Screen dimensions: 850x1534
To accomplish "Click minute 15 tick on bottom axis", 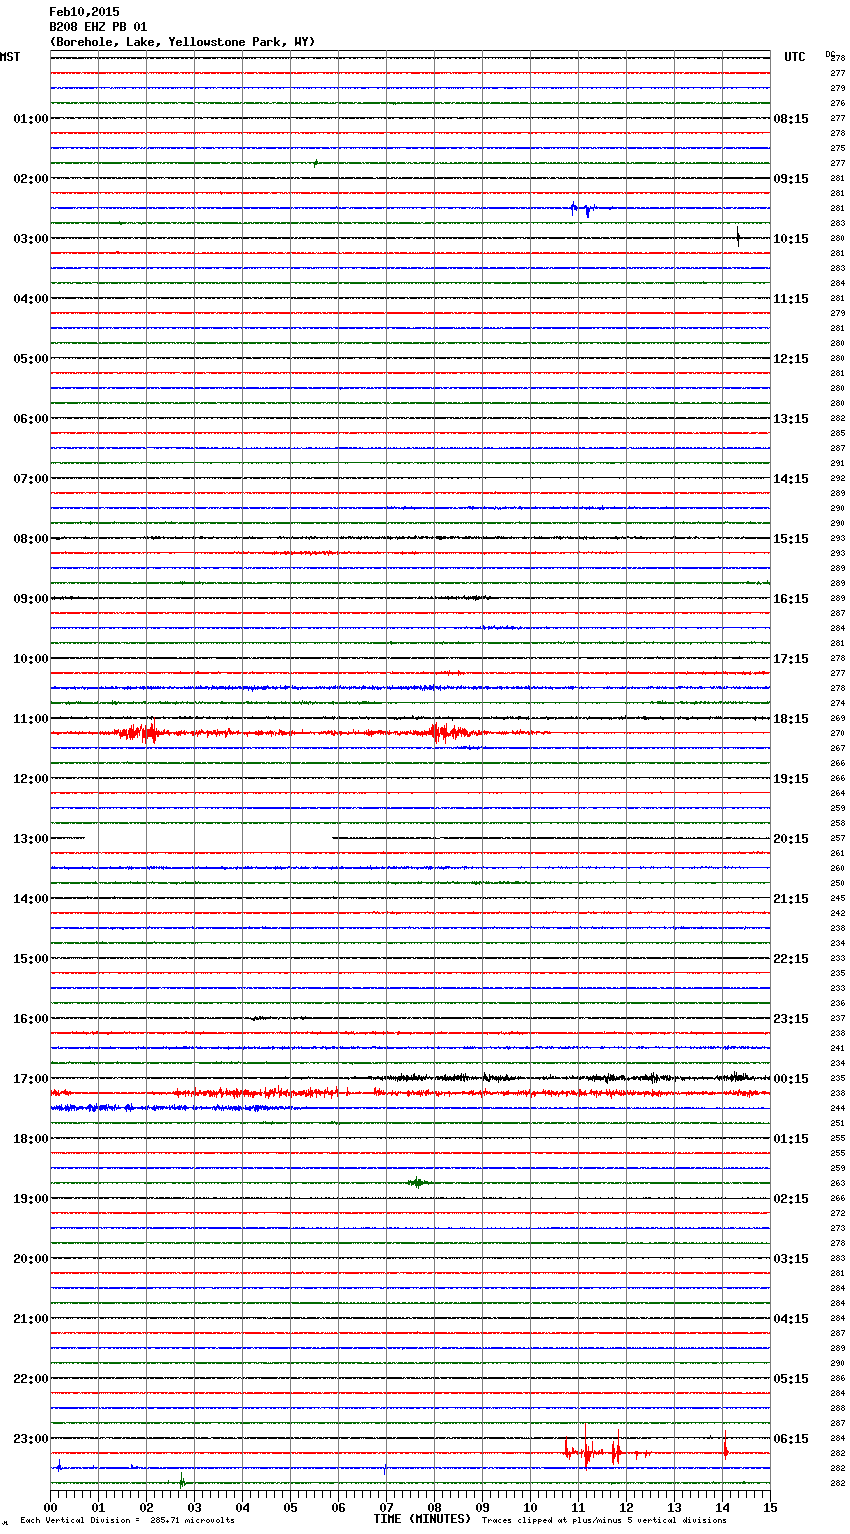I will [770, 1507].
